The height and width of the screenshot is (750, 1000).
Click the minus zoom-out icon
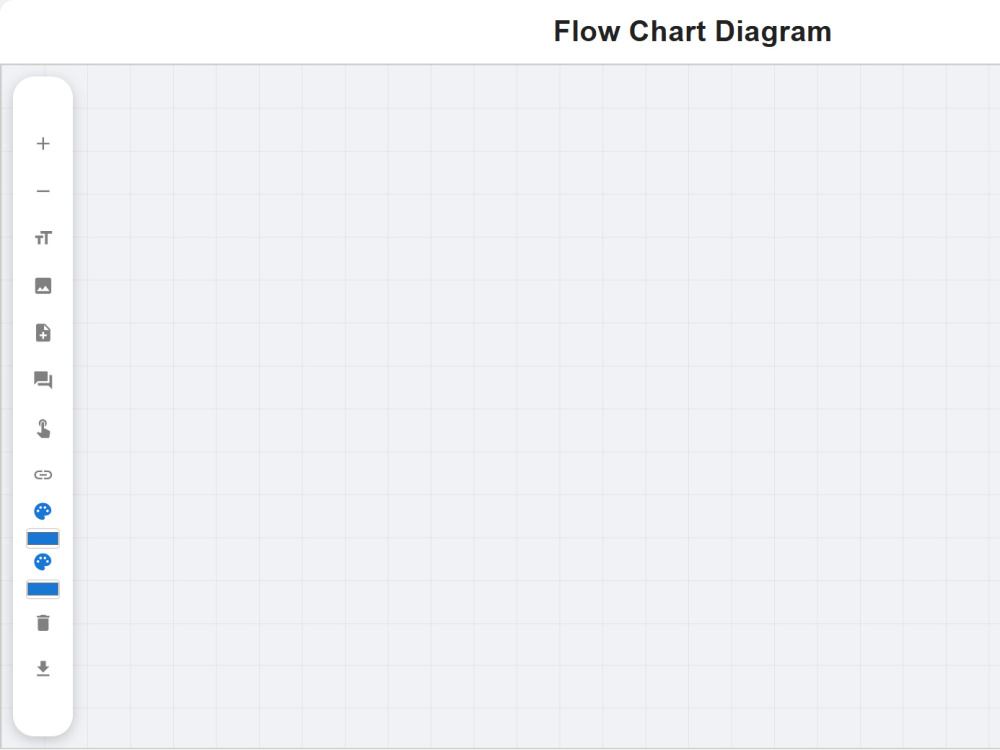(43, 191)
